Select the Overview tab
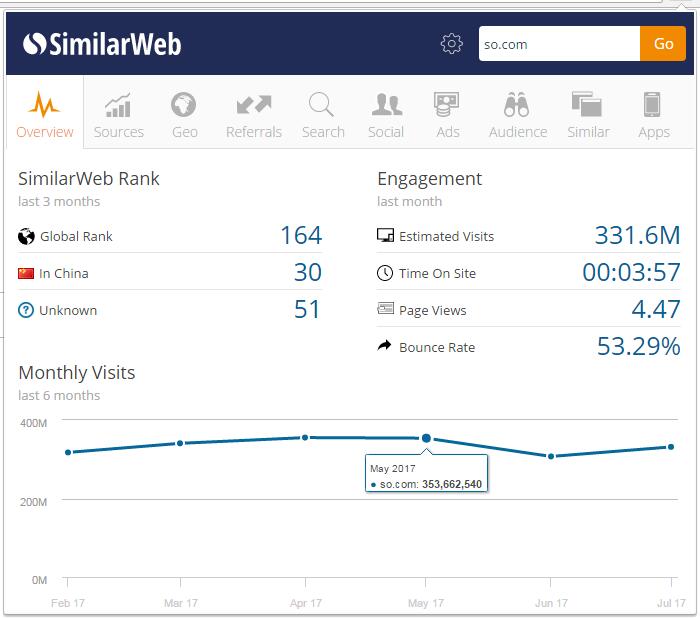 [x=45, y=115]
